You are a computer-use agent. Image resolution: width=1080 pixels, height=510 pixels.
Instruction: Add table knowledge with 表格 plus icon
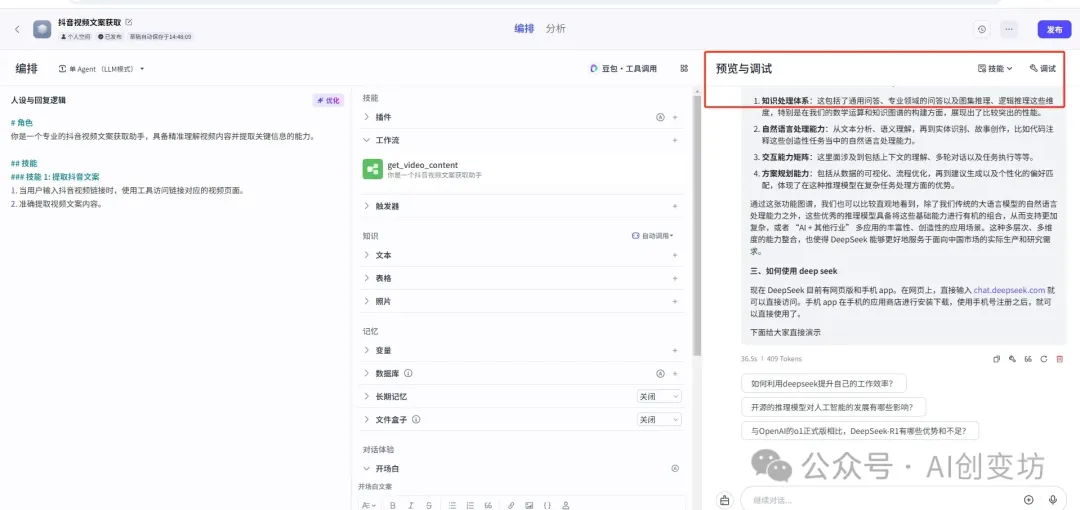[675, 278]
